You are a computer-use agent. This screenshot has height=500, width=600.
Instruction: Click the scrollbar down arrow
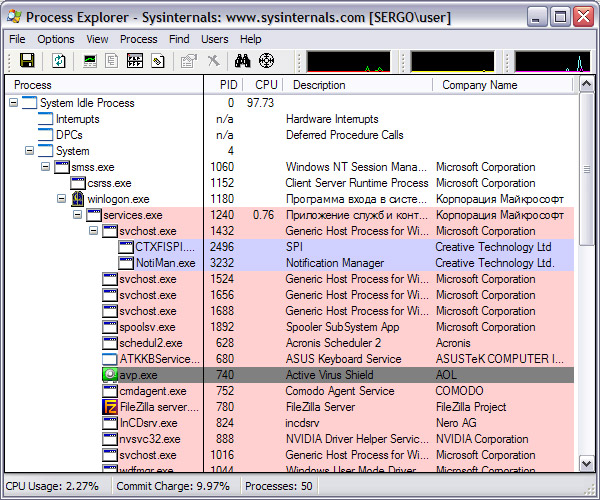pyautogui.click(x=587, y=464)
